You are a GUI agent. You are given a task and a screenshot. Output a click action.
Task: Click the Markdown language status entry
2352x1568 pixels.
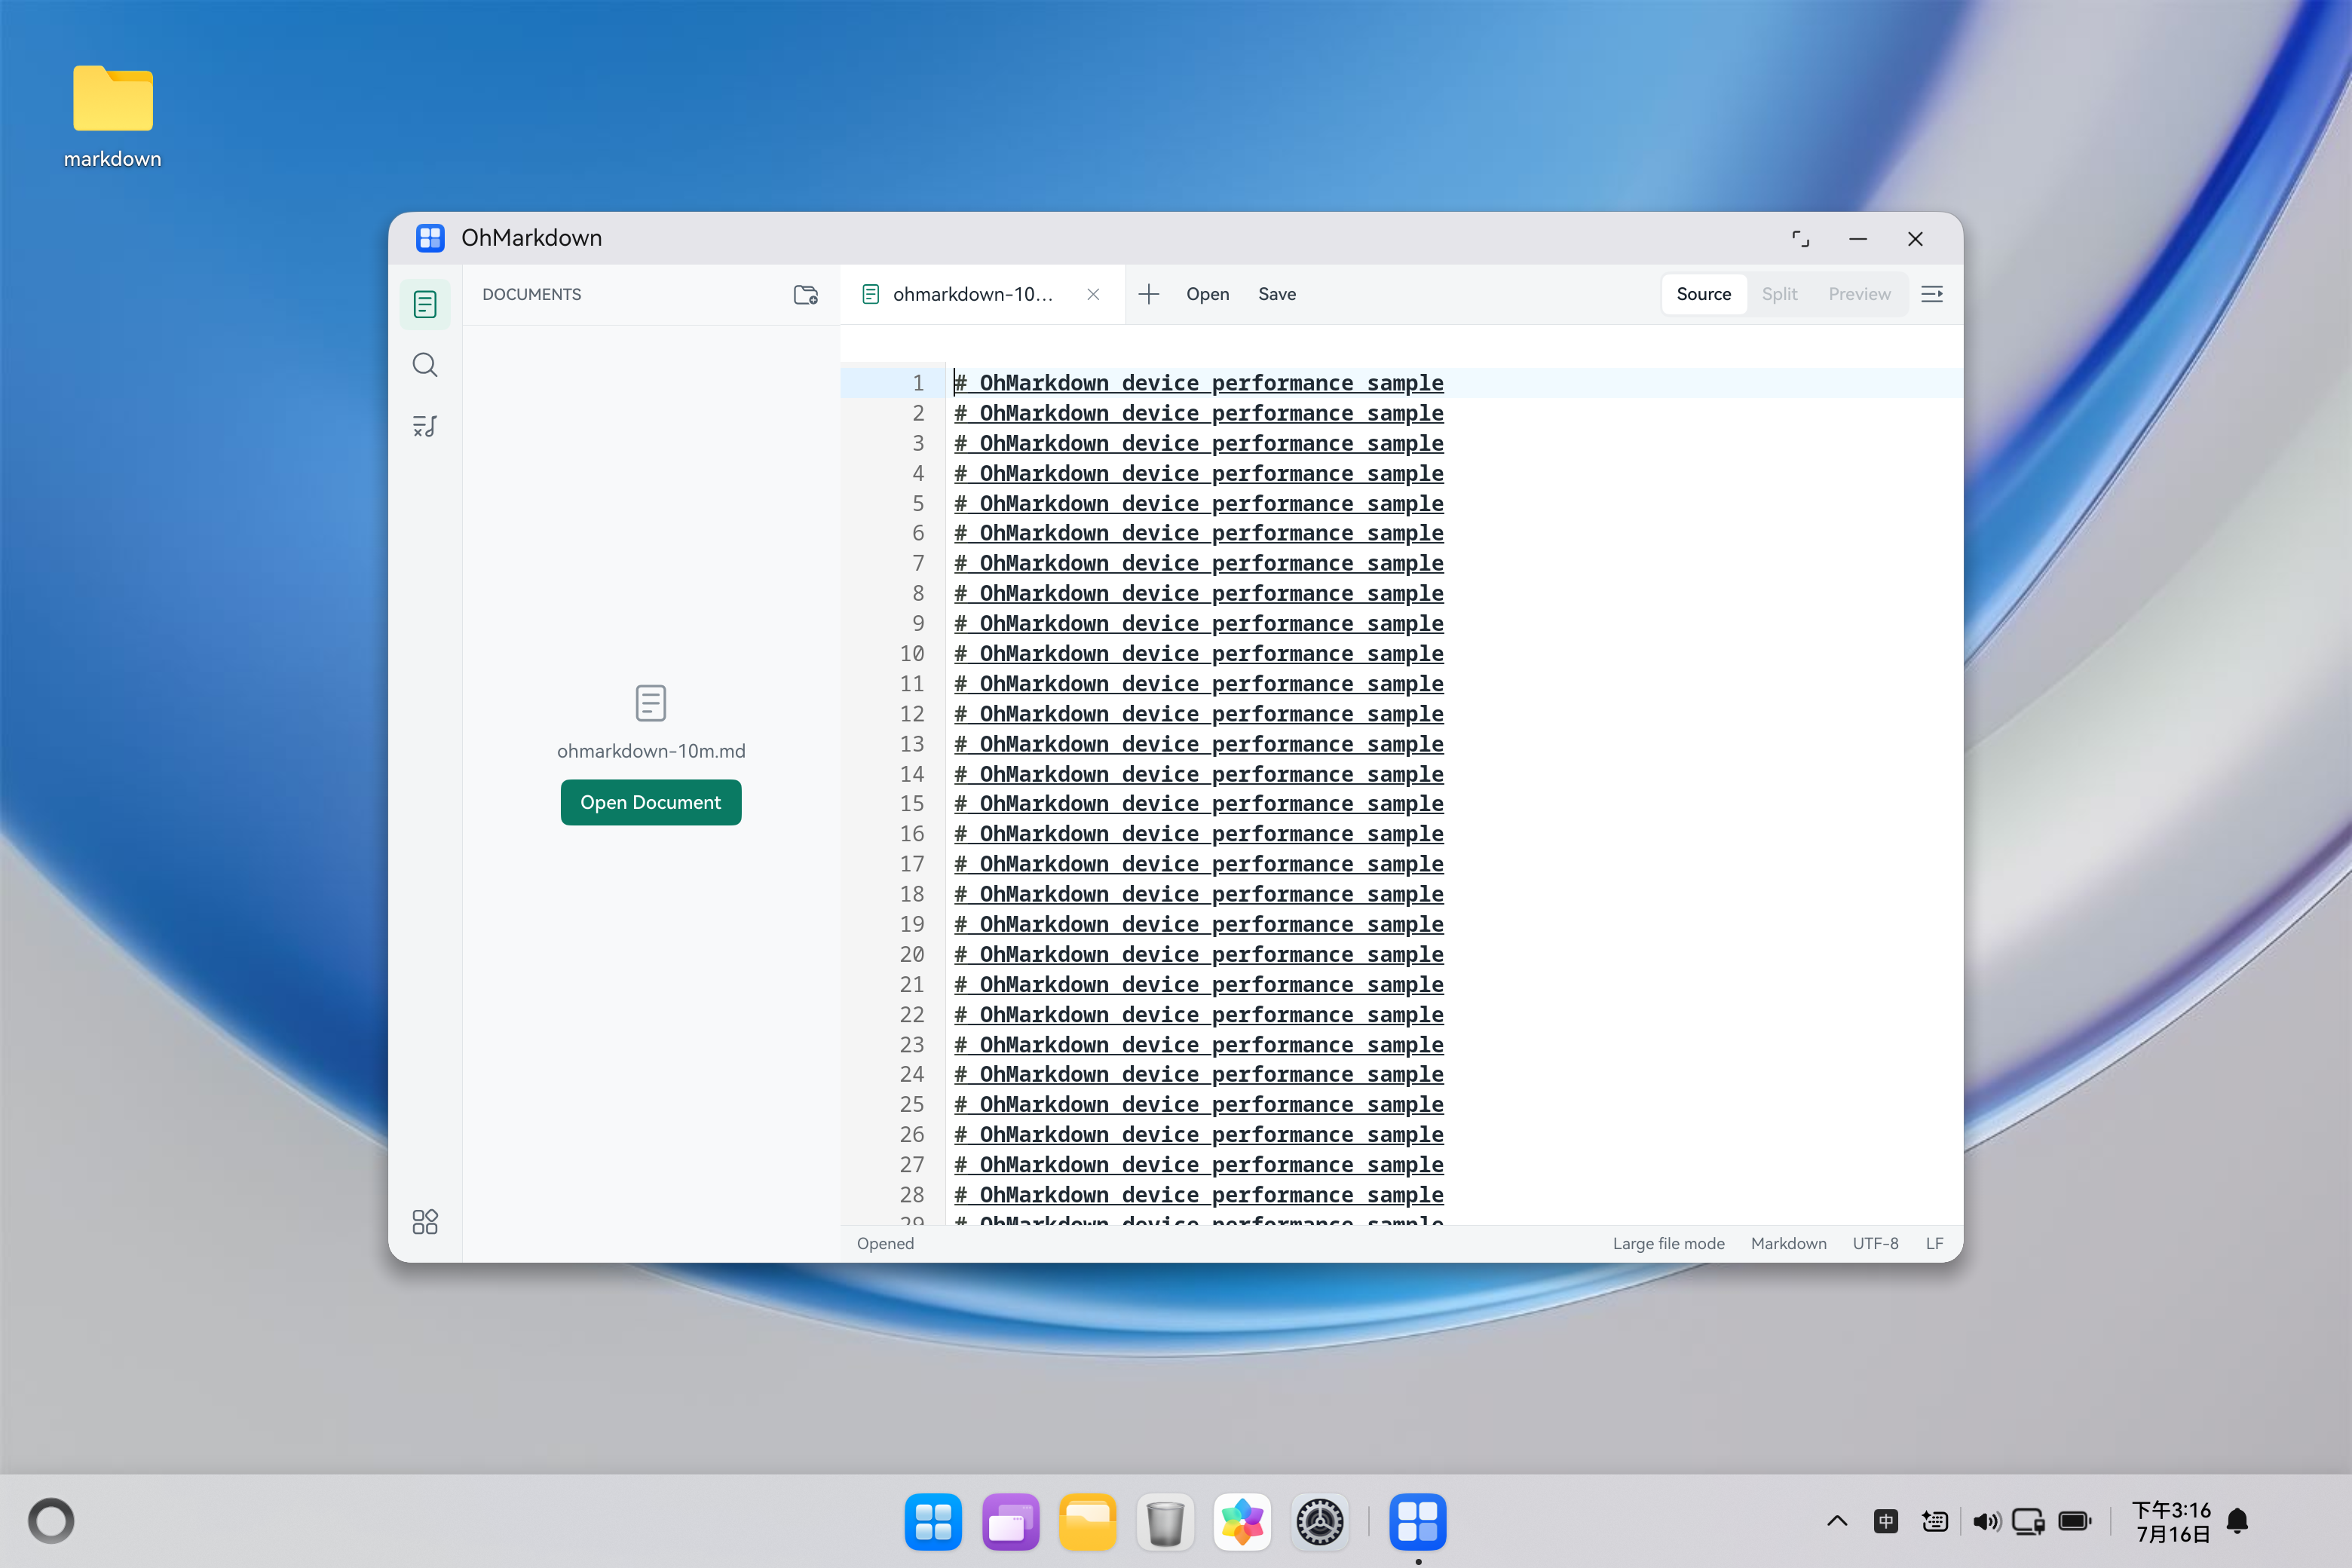(x=1788, y=1243)
